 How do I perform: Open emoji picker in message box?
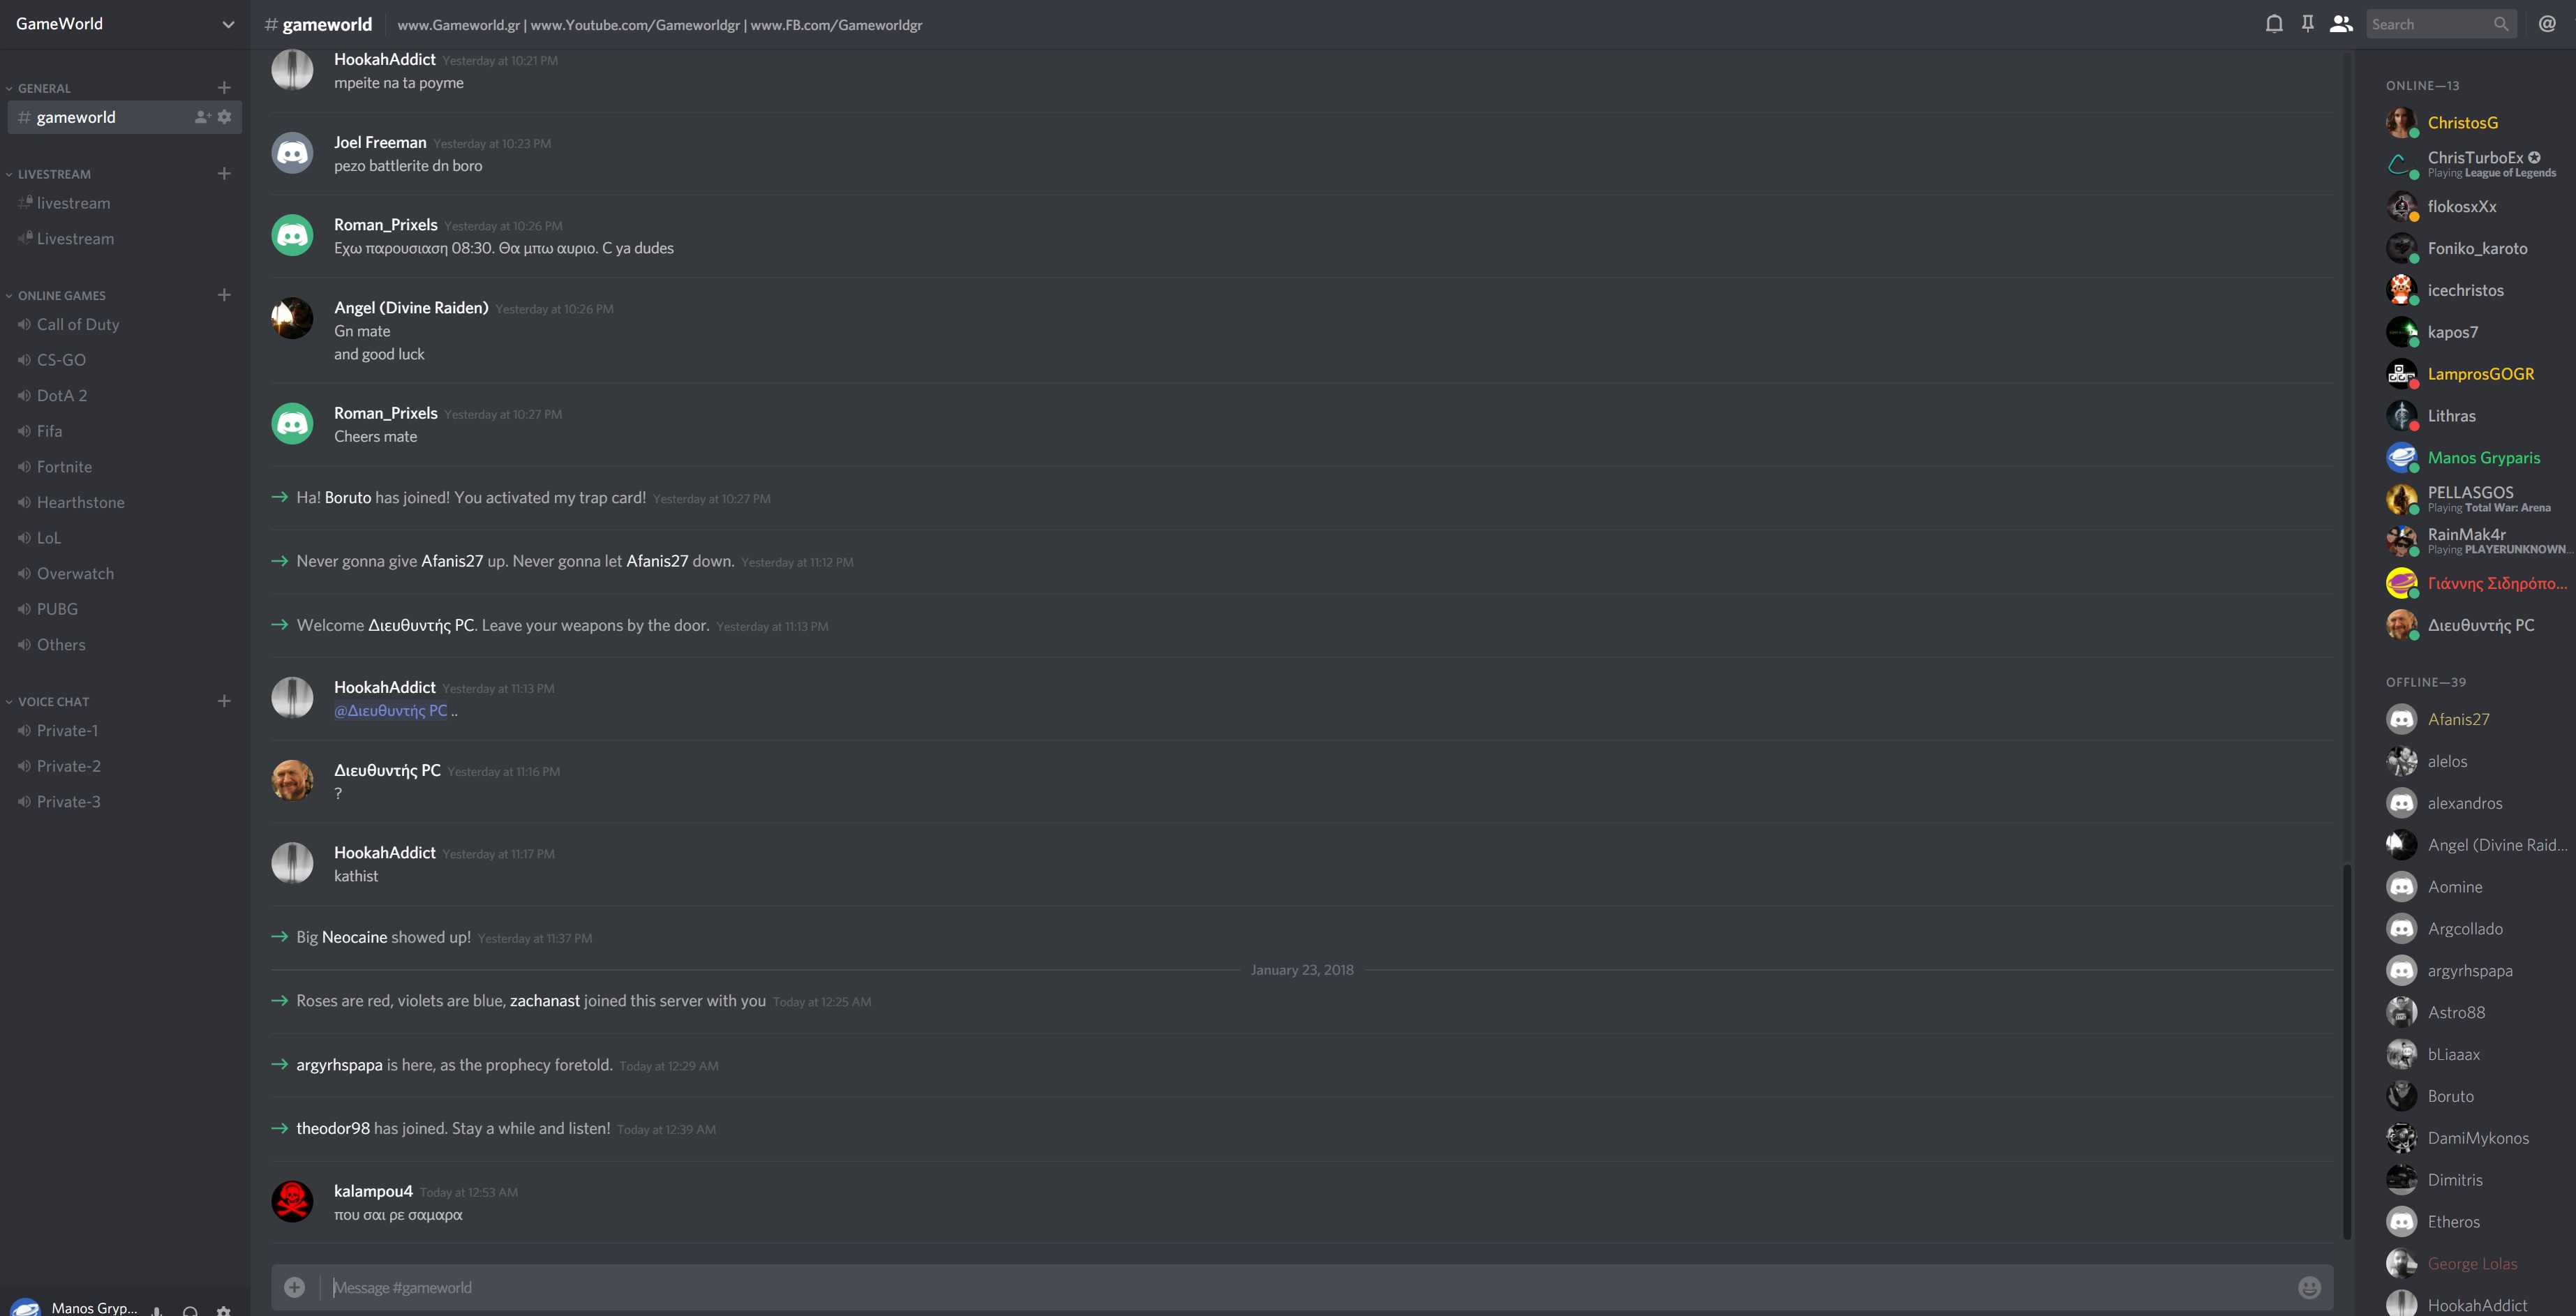[2309, 1287]
